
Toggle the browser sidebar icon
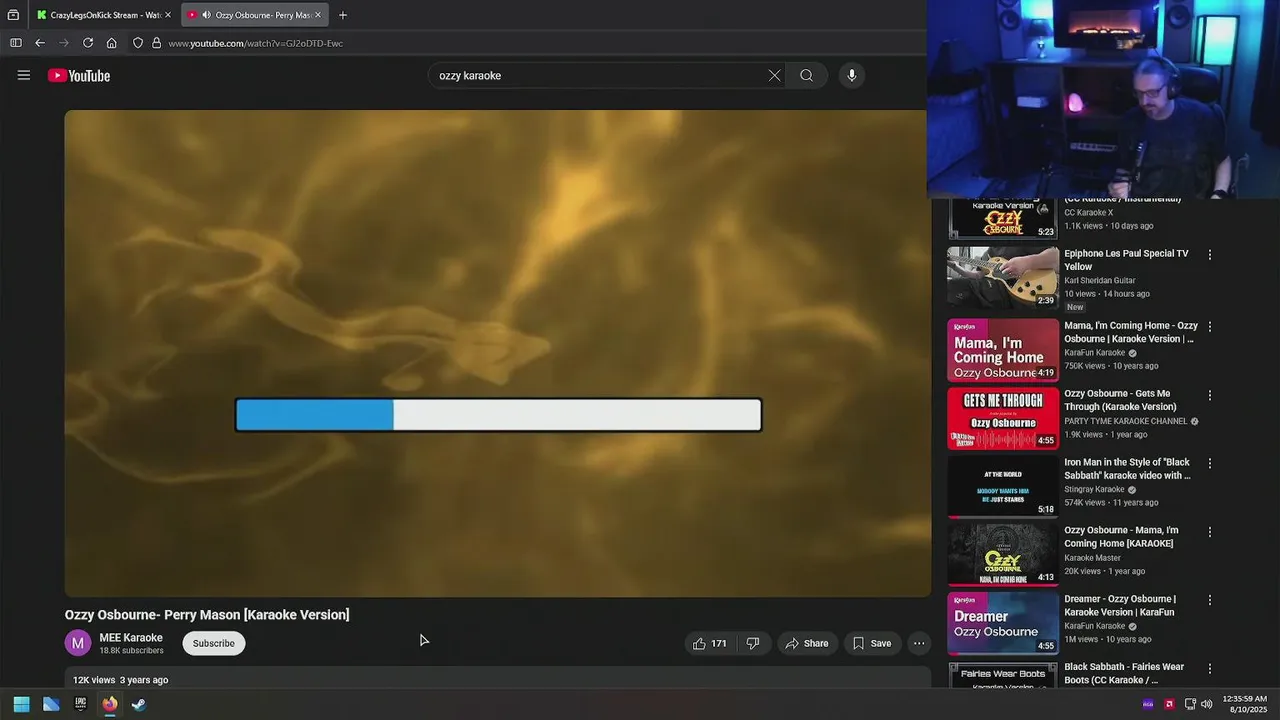(16, 43)
